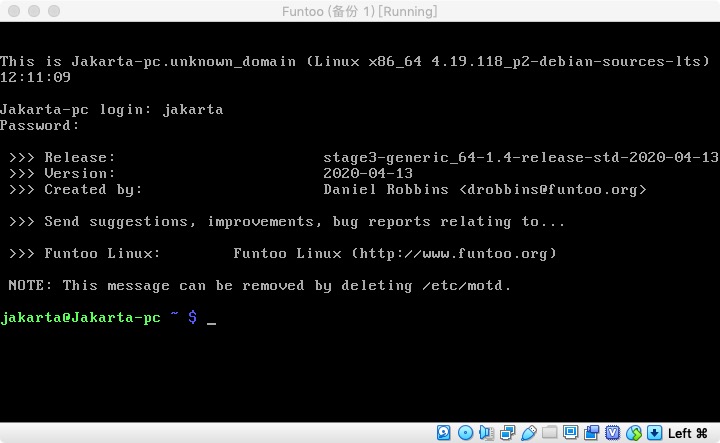This screenshot has height=443, width=720.
Task: Click the 'Version:' label
Action: 80,174
